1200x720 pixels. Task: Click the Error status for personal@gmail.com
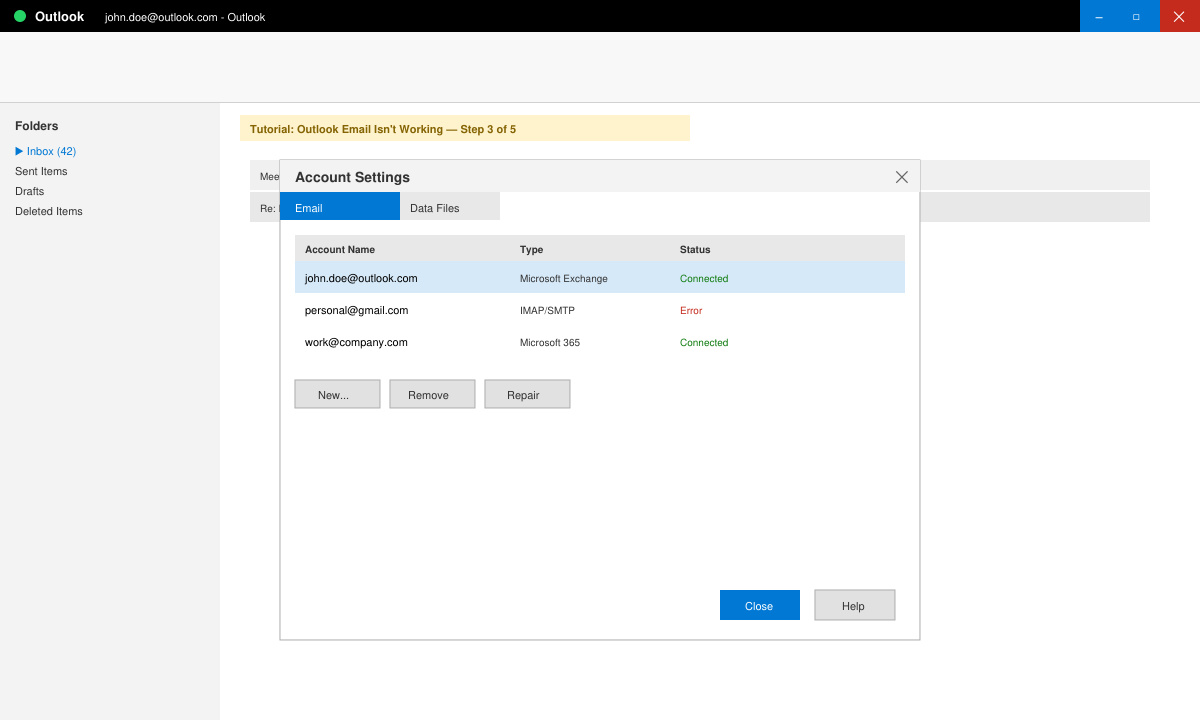pyautogui.click(x=691, y=310)
